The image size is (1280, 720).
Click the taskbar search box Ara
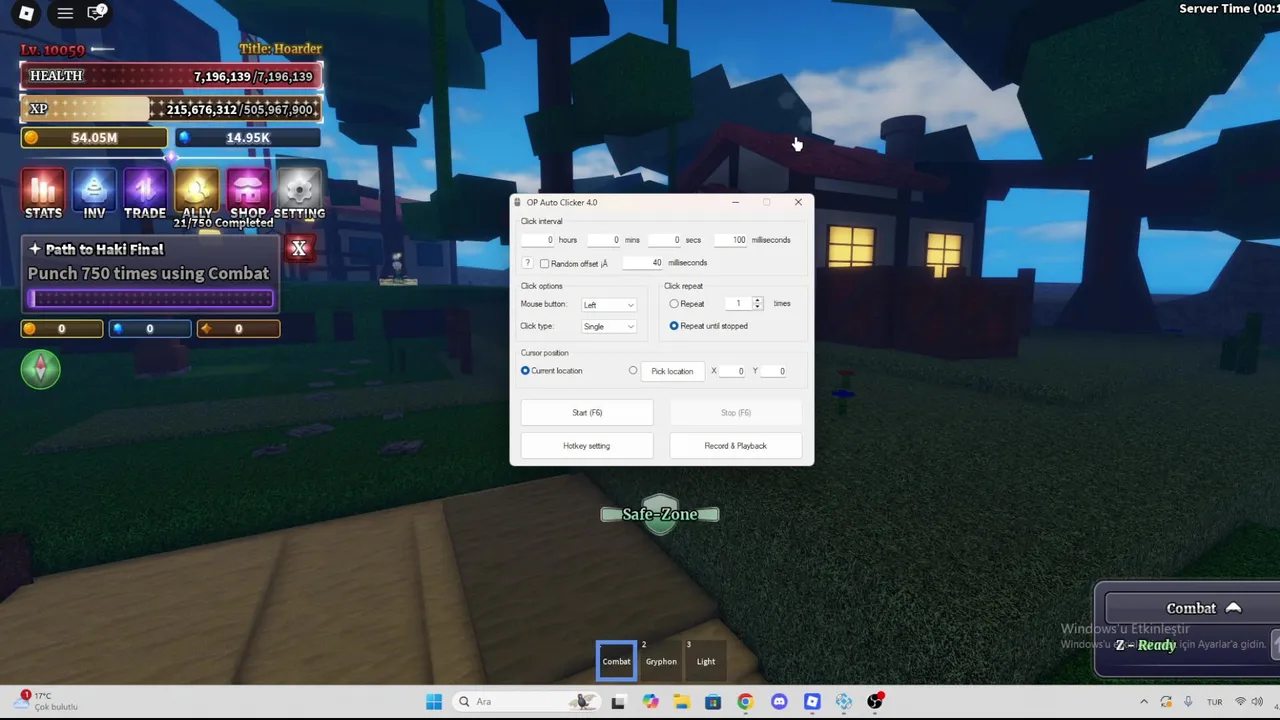click(526, 702)
